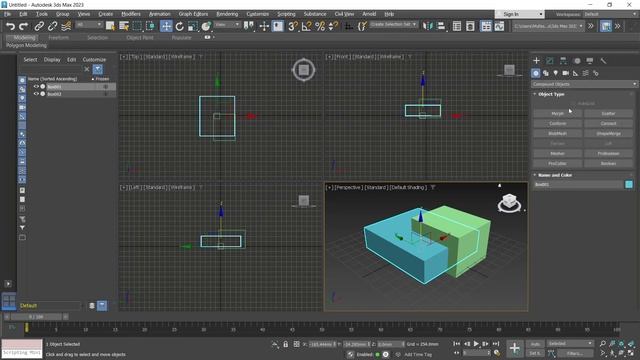Open the Utilities hammer tab icon

(603, 60)
